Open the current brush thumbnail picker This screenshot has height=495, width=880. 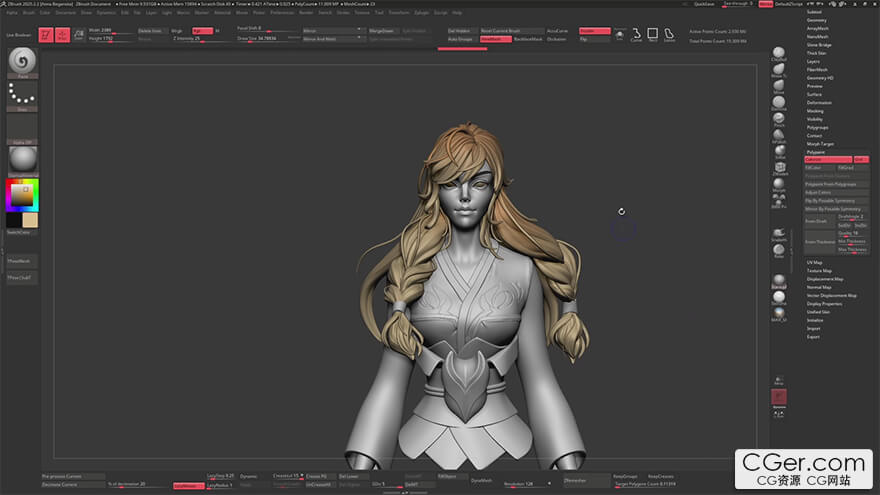point(21,62)
